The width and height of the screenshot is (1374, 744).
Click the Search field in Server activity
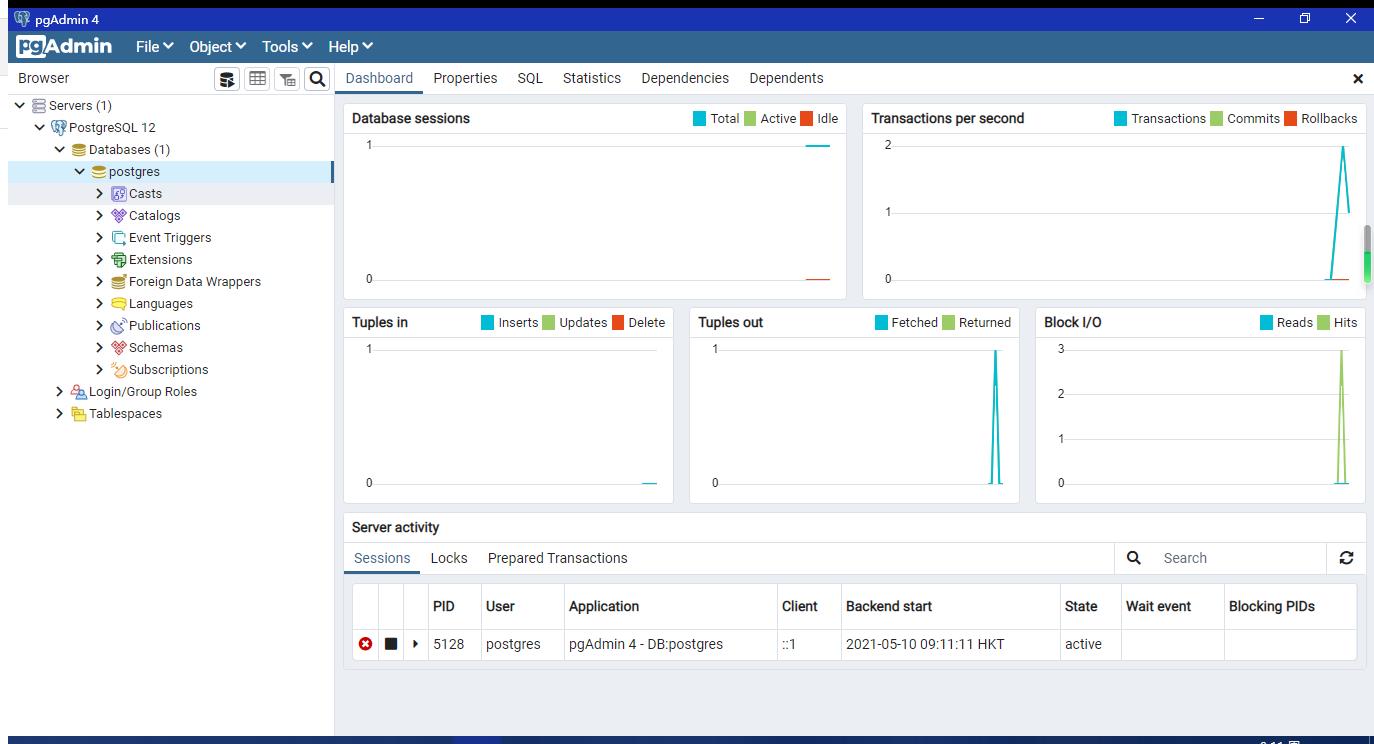[x=1239, y=558]
